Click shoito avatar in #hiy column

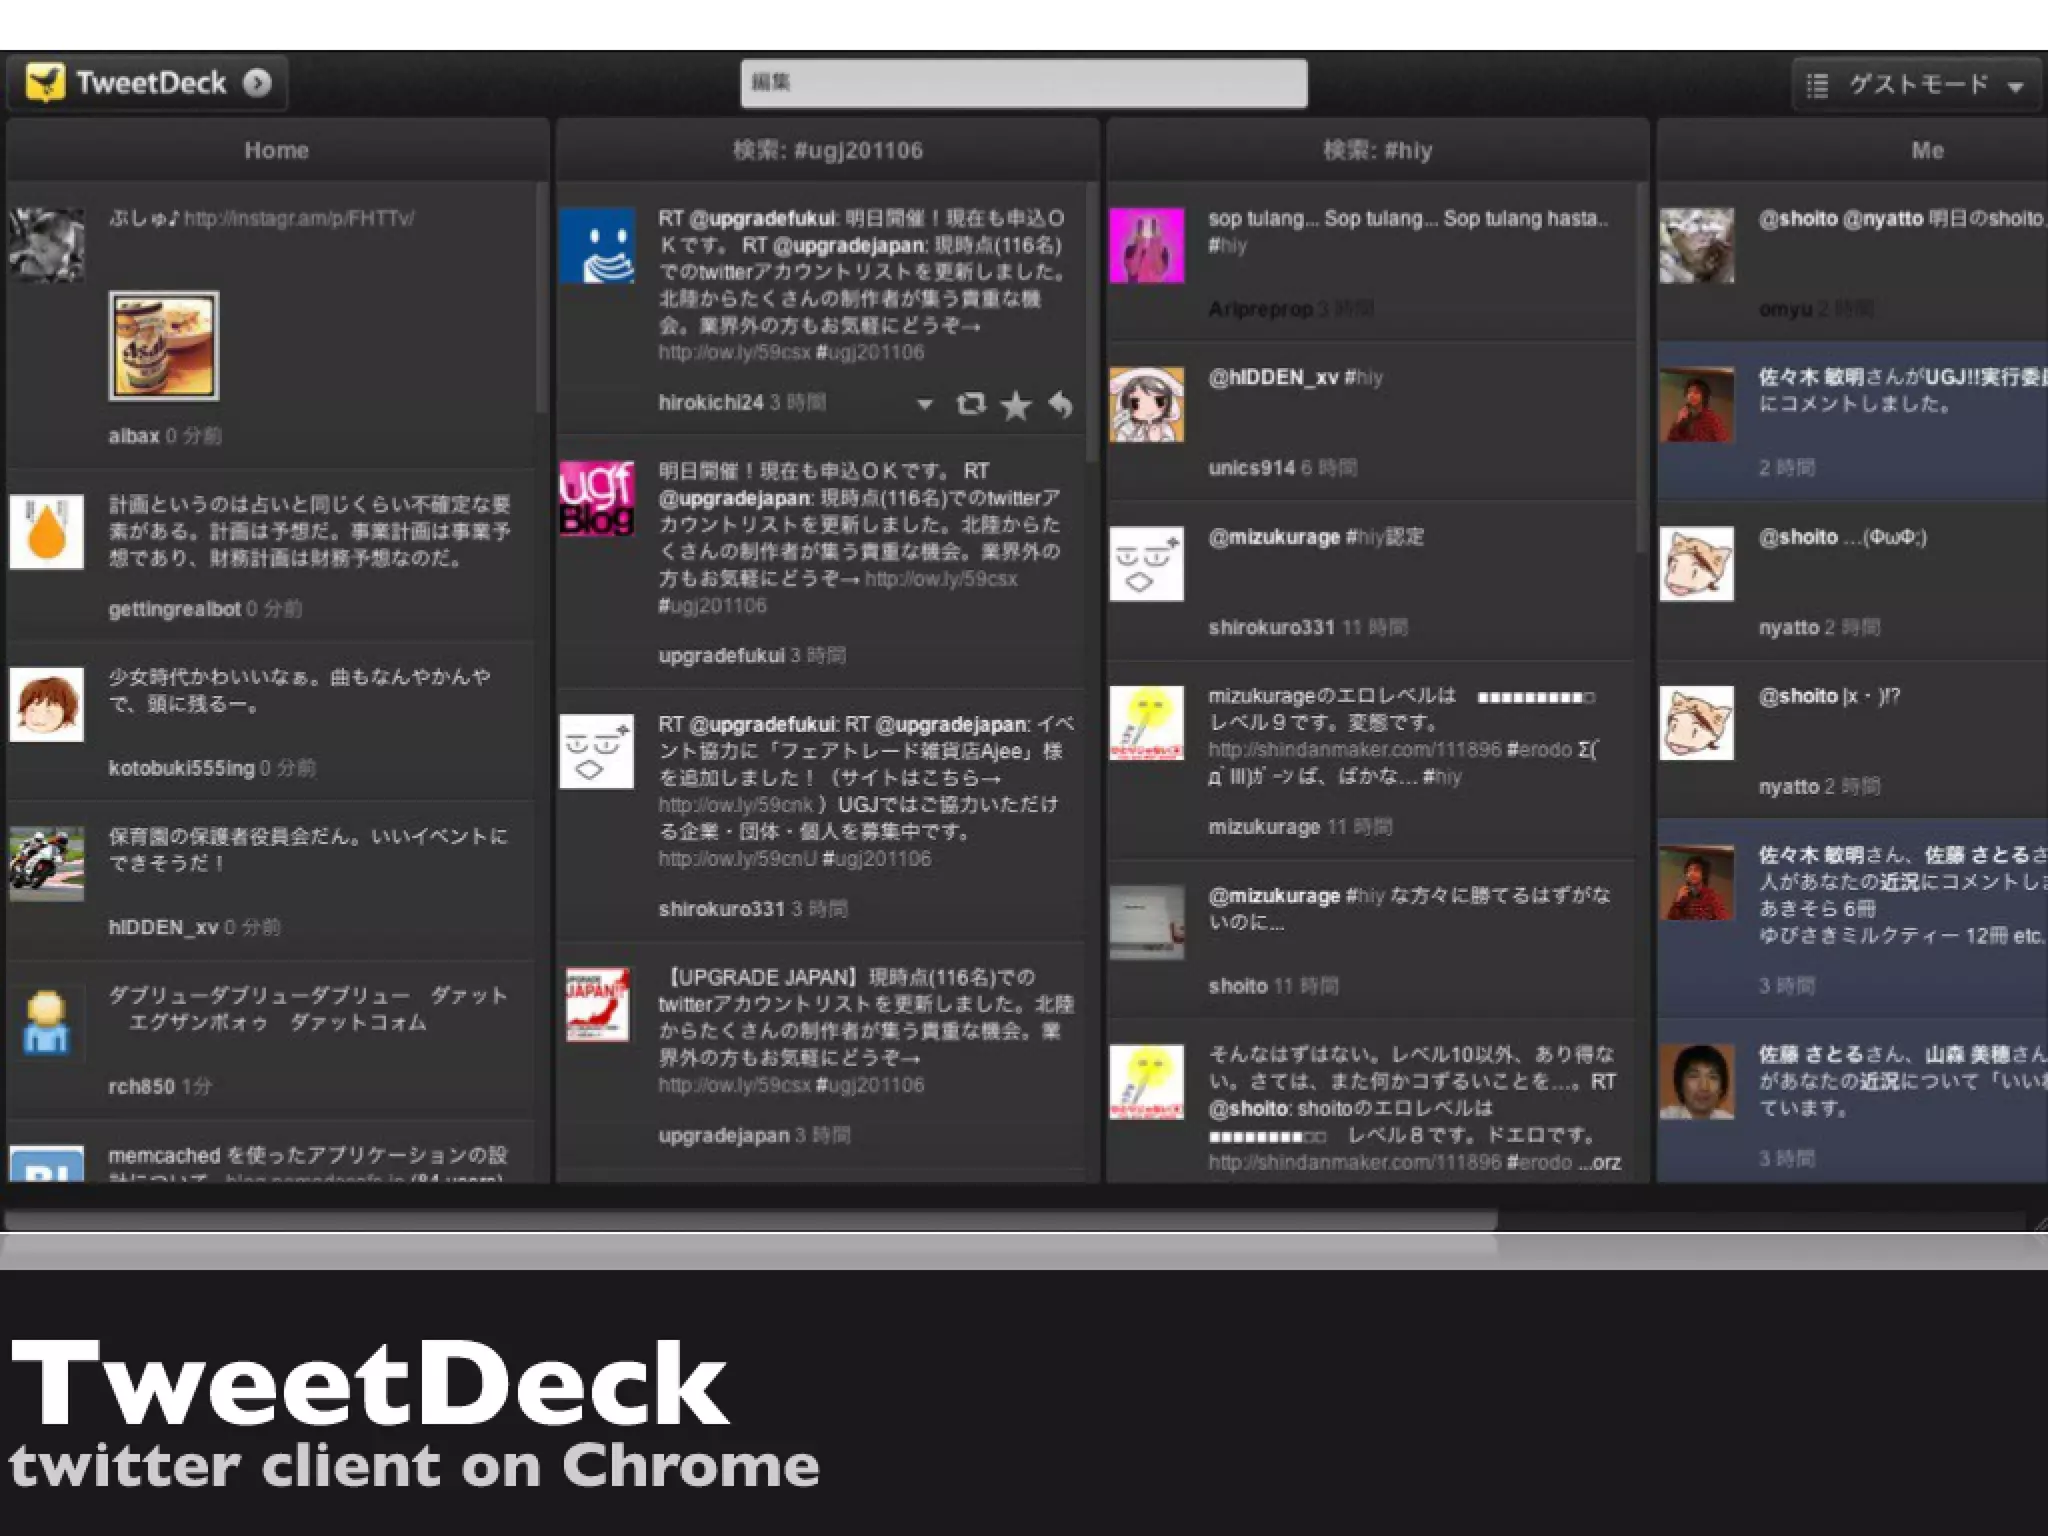click(1147, 922)
